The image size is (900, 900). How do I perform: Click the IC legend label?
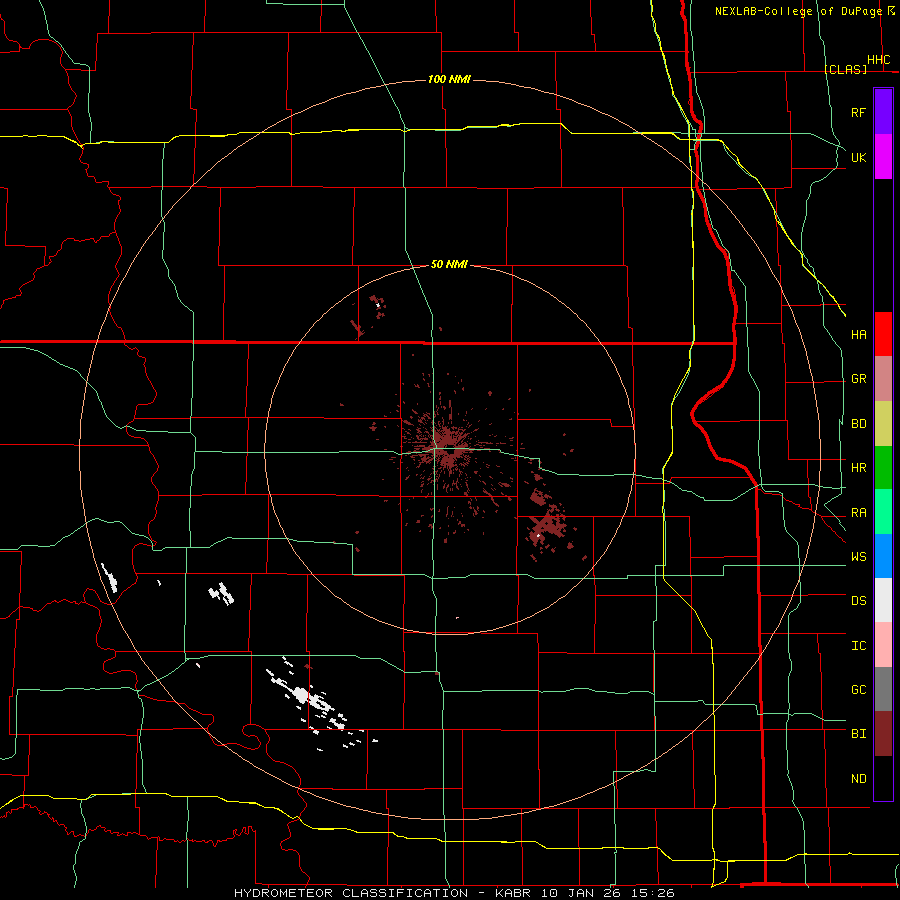click(859, 645)
